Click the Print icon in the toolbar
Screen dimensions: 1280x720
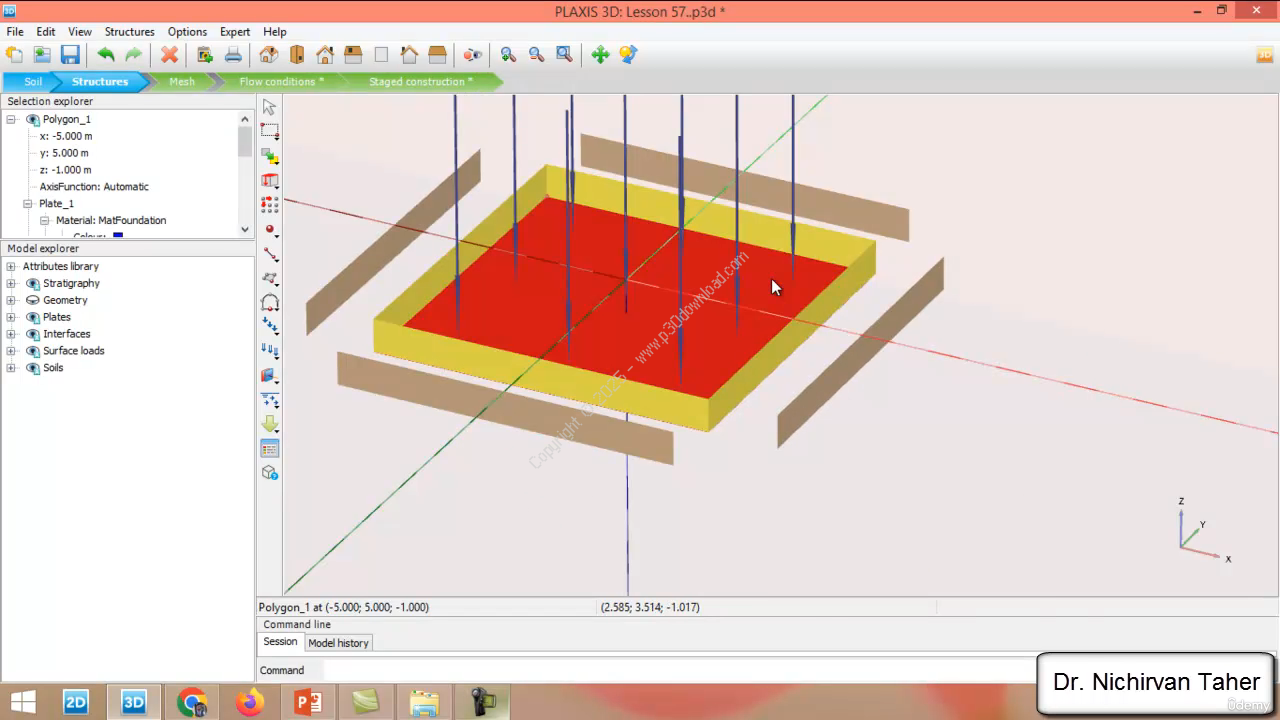coord(233,55)
